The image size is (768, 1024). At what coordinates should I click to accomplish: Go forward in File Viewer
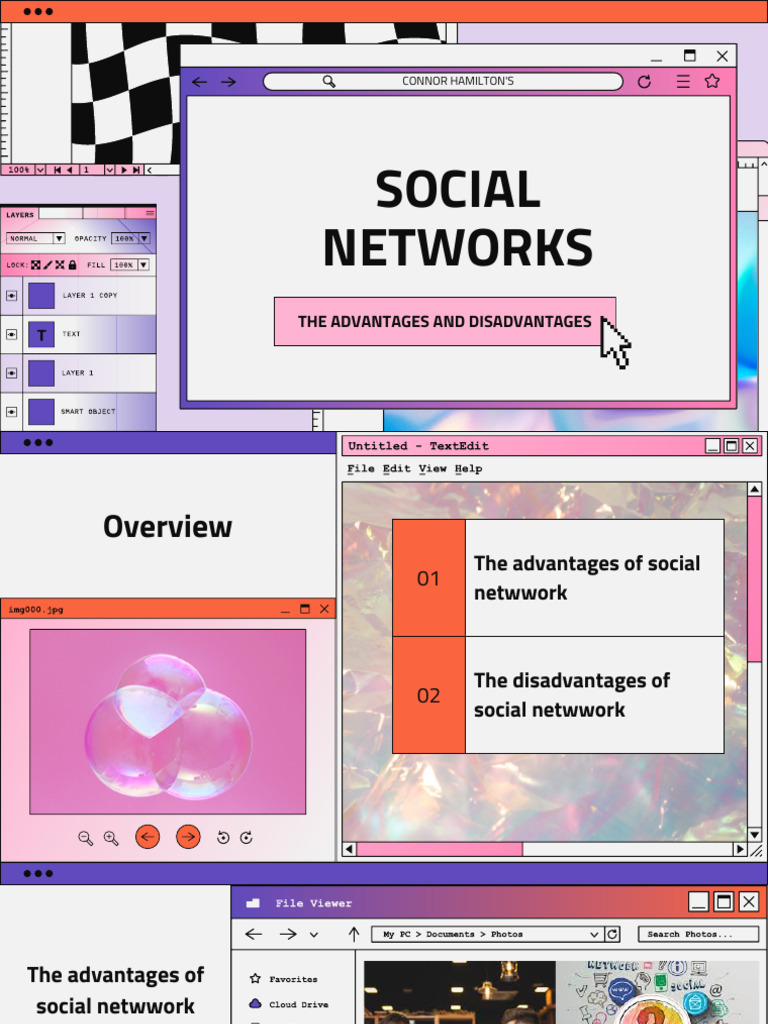tap(288, 934)
